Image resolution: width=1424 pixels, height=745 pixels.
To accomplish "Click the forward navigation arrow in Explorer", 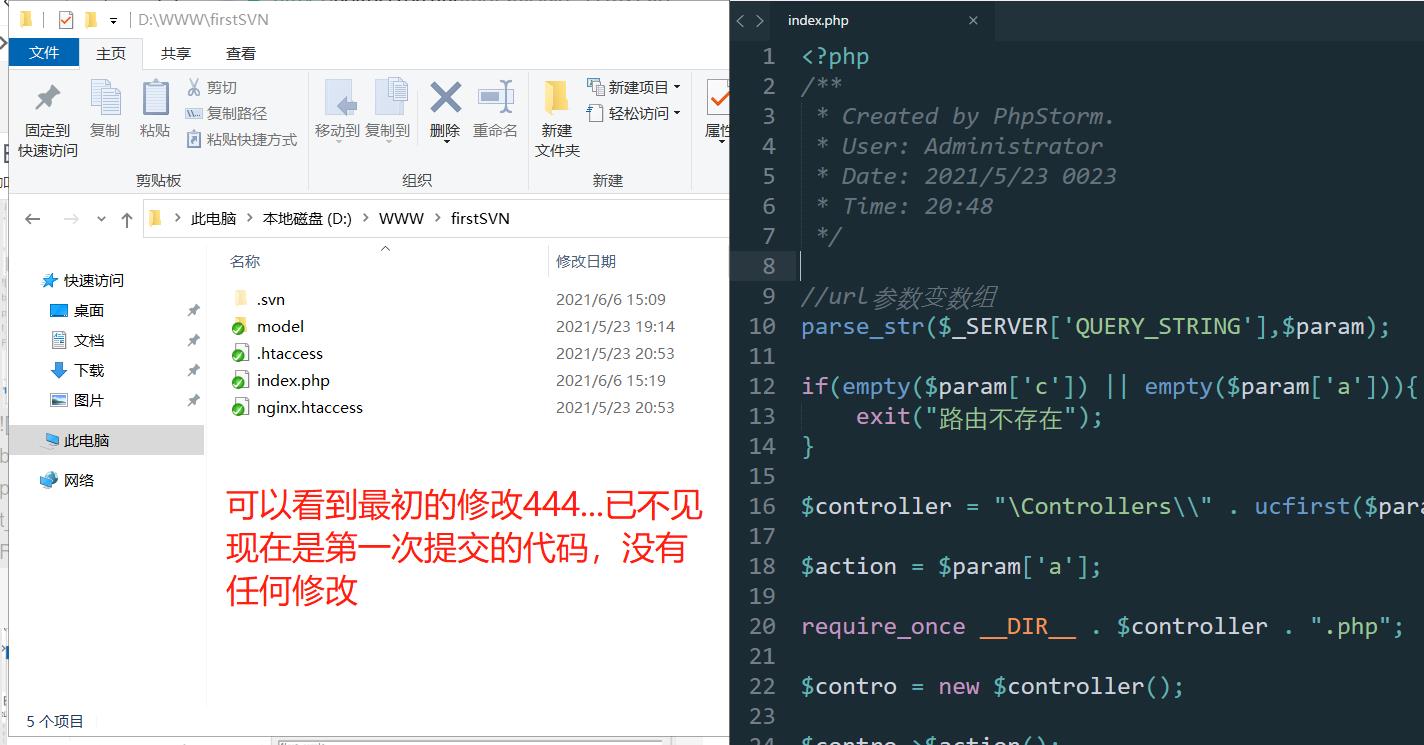I will [71, 219].
